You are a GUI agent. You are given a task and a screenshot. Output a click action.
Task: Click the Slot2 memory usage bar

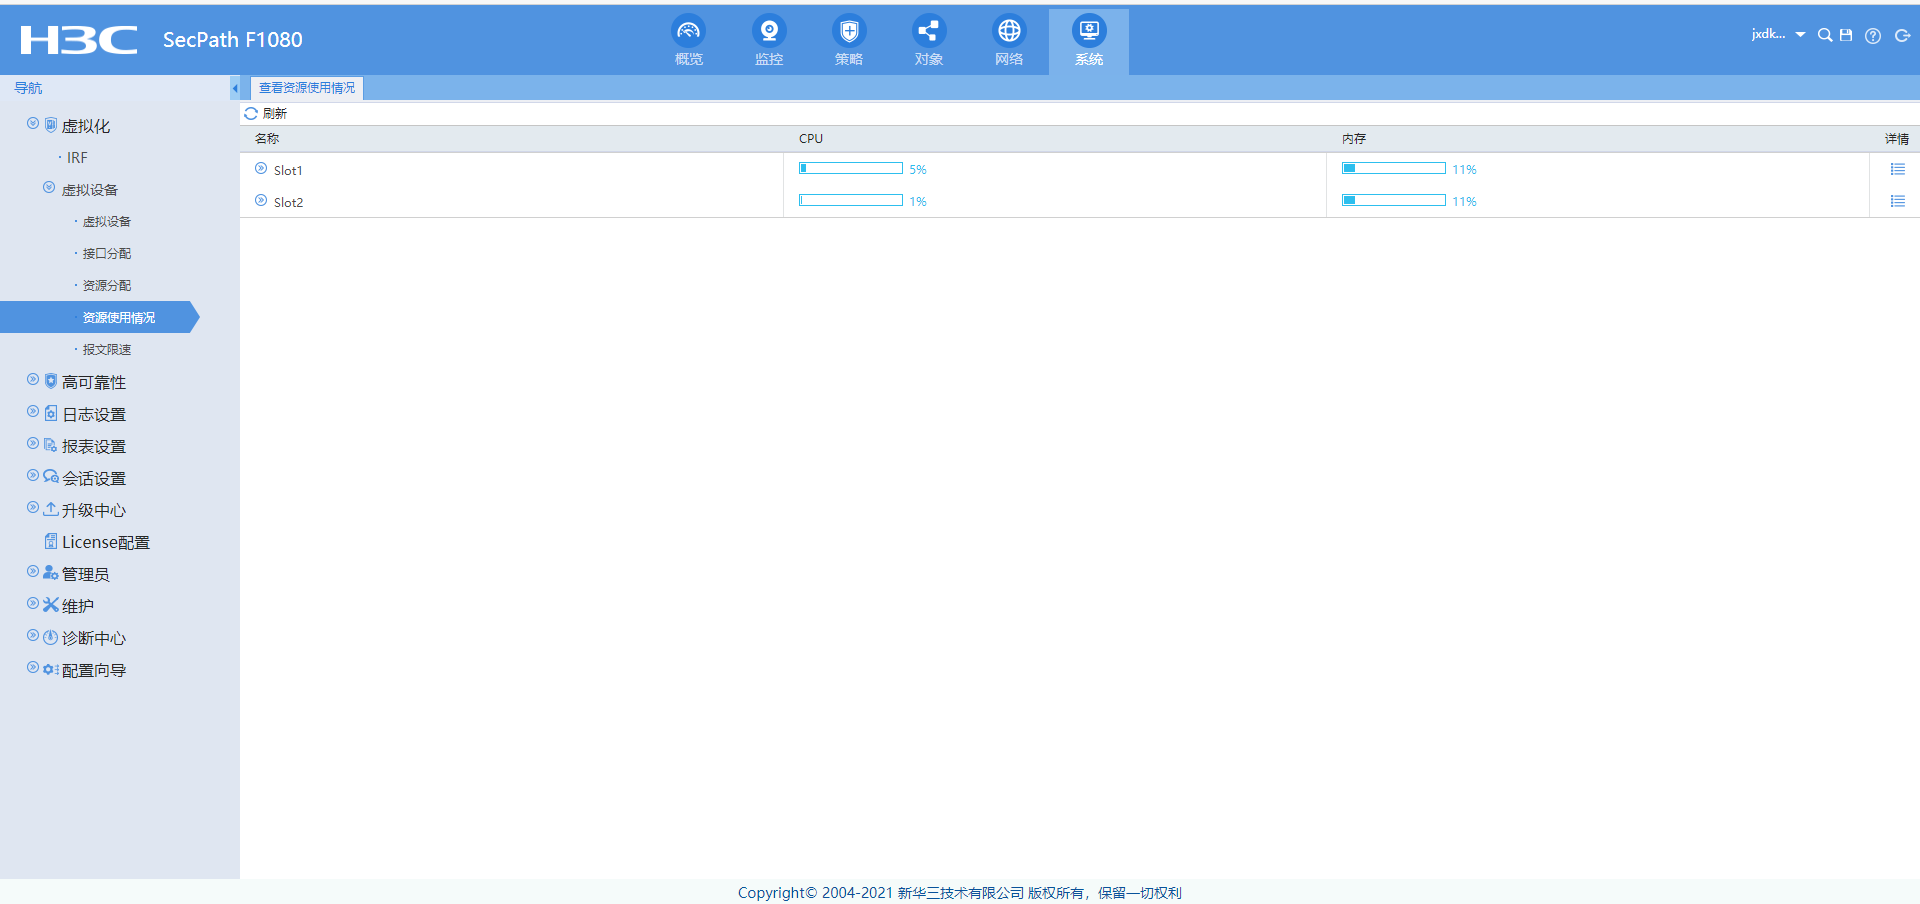pyautogui.click(x=1394, y=201)
